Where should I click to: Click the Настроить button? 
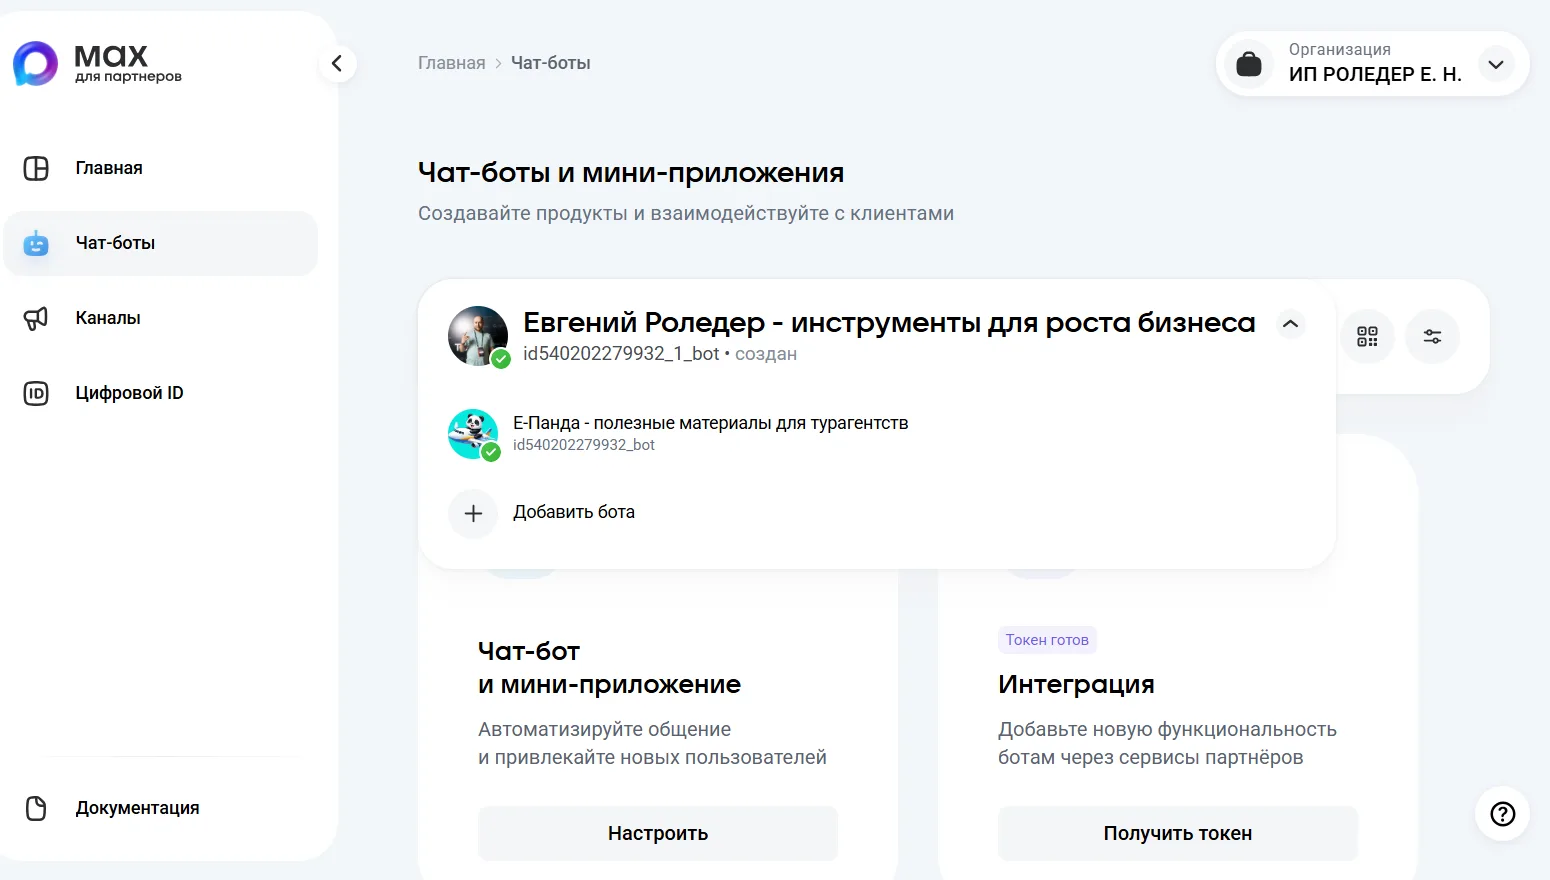point(658,833)
